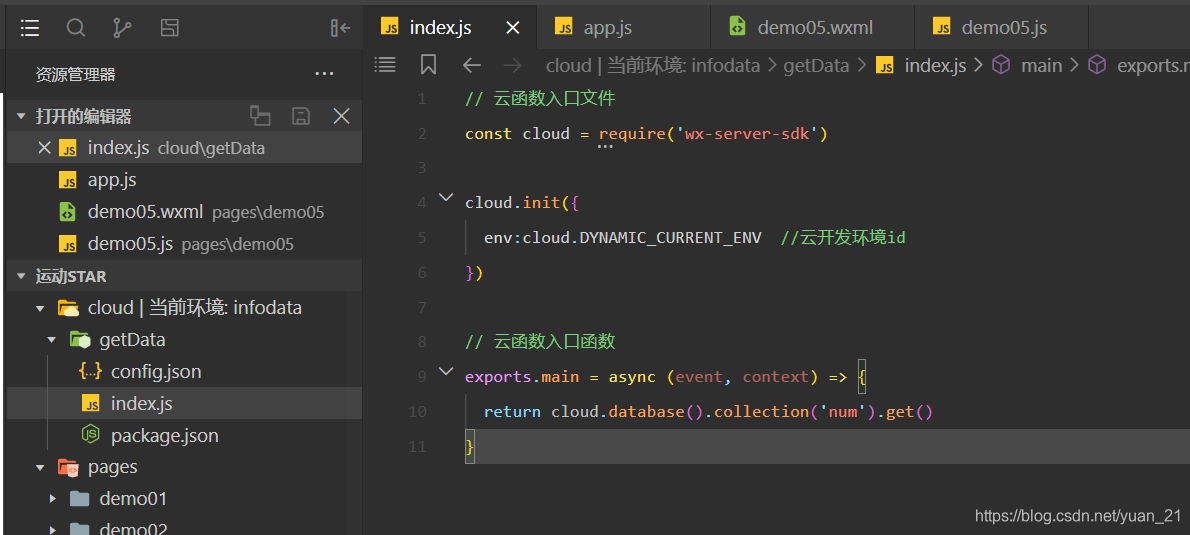The height and width of the screenshot is (535, 1190).
Task: Click the require keyword on line 2
Action: click(x=632, y=134)
